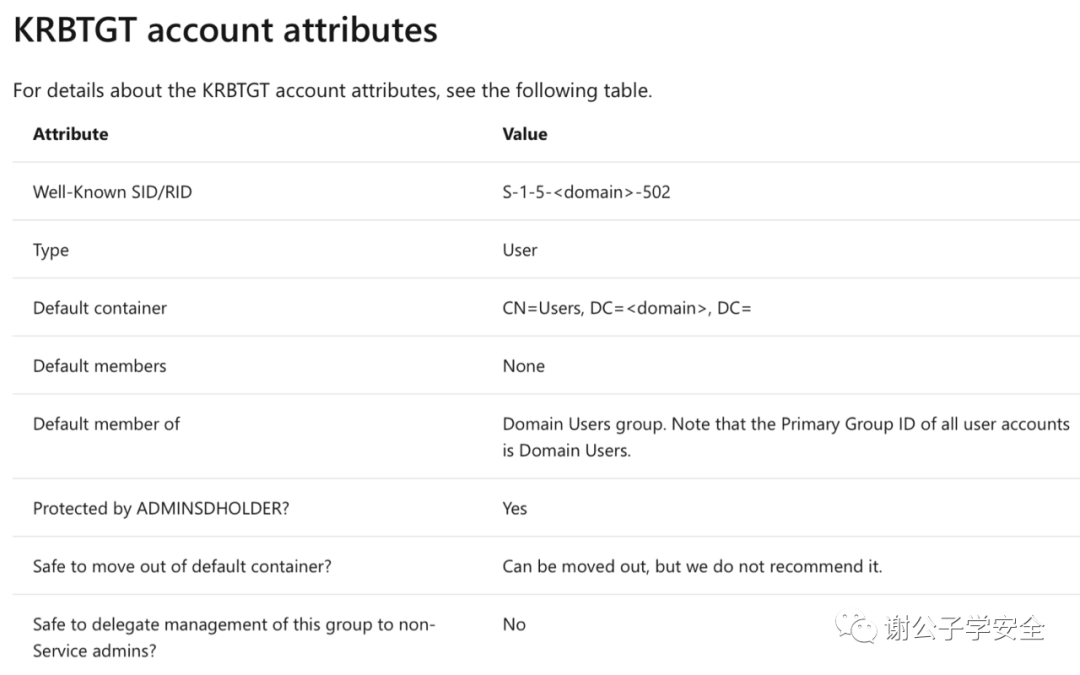Click the Yes value for ADMINSDHOLDER
This screenshot has height=675, width=1080.
pyautogui.click(x=515, y=508)
